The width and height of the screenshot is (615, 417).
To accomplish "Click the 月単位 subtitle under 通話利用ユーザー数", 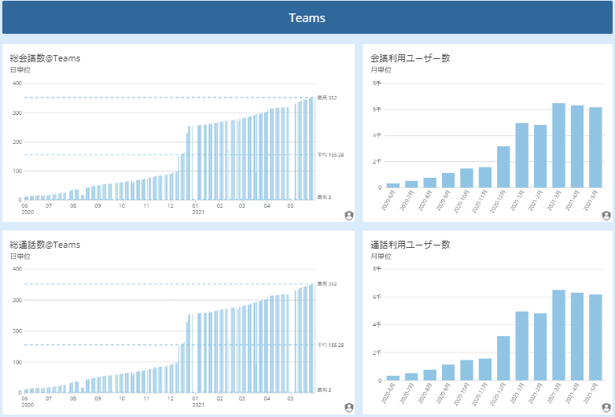I will click(380, 257).
